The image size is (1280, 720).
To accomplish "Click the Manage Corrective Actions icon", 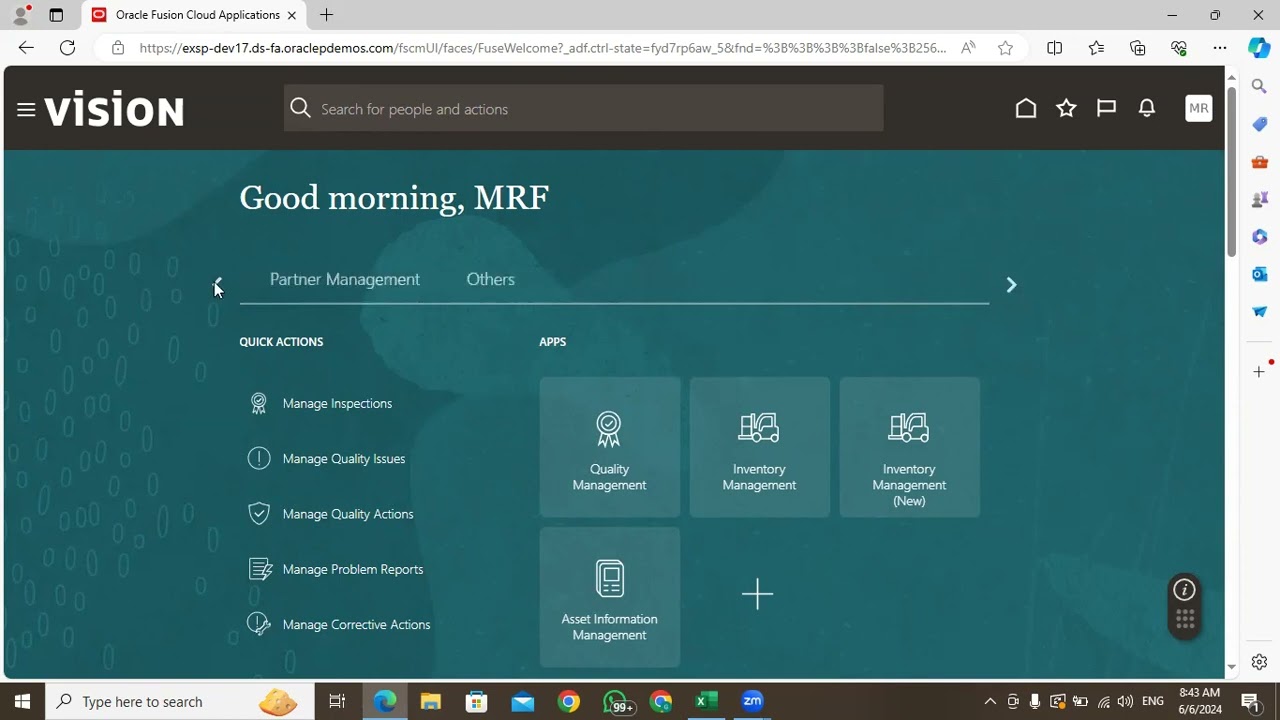I will [259, 624].
